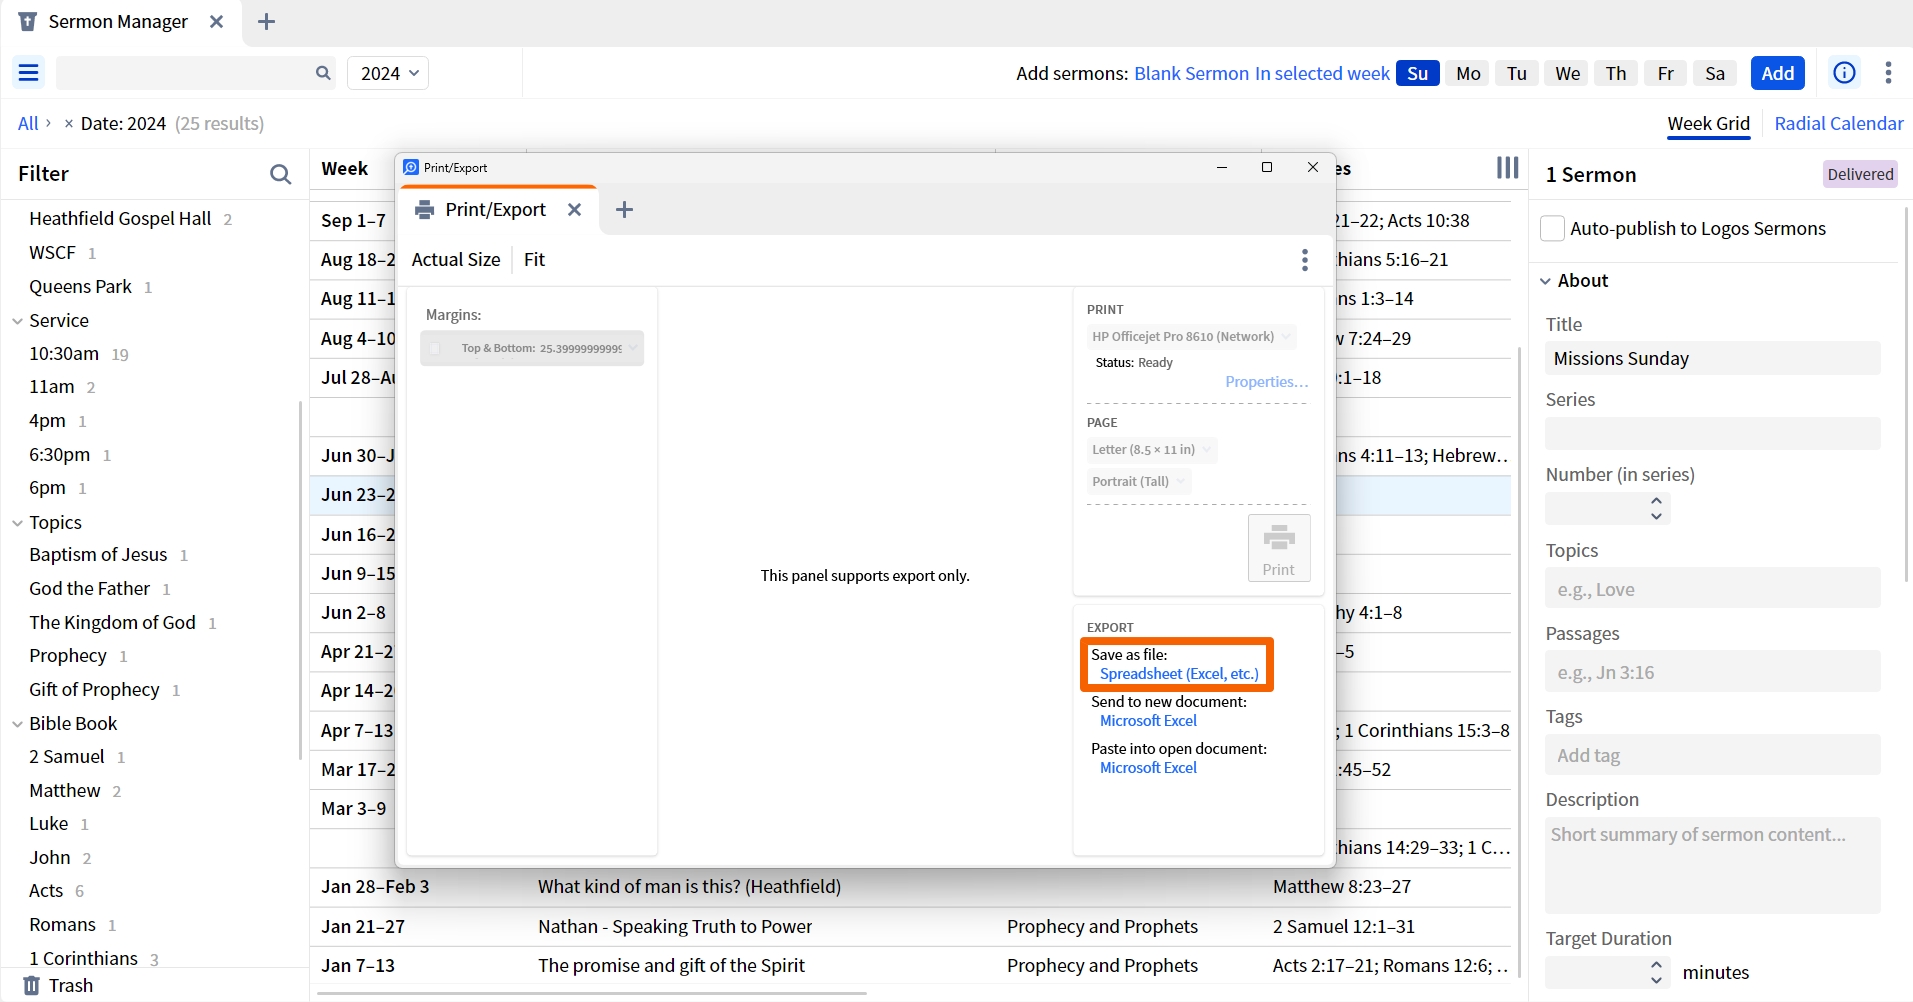Click Blank Sermon link
This screenshot has width=1913, height=1002.
click(1191, 73)
